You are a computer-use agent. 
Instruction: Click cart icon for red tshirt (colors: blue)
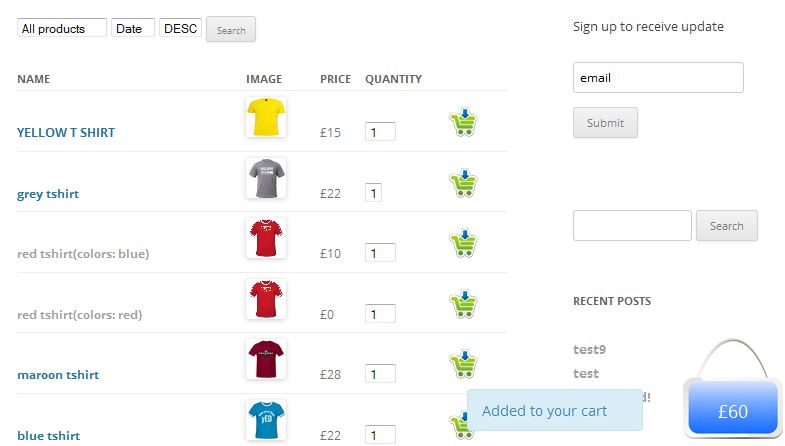pyautogui.click(x=463, y=243)
